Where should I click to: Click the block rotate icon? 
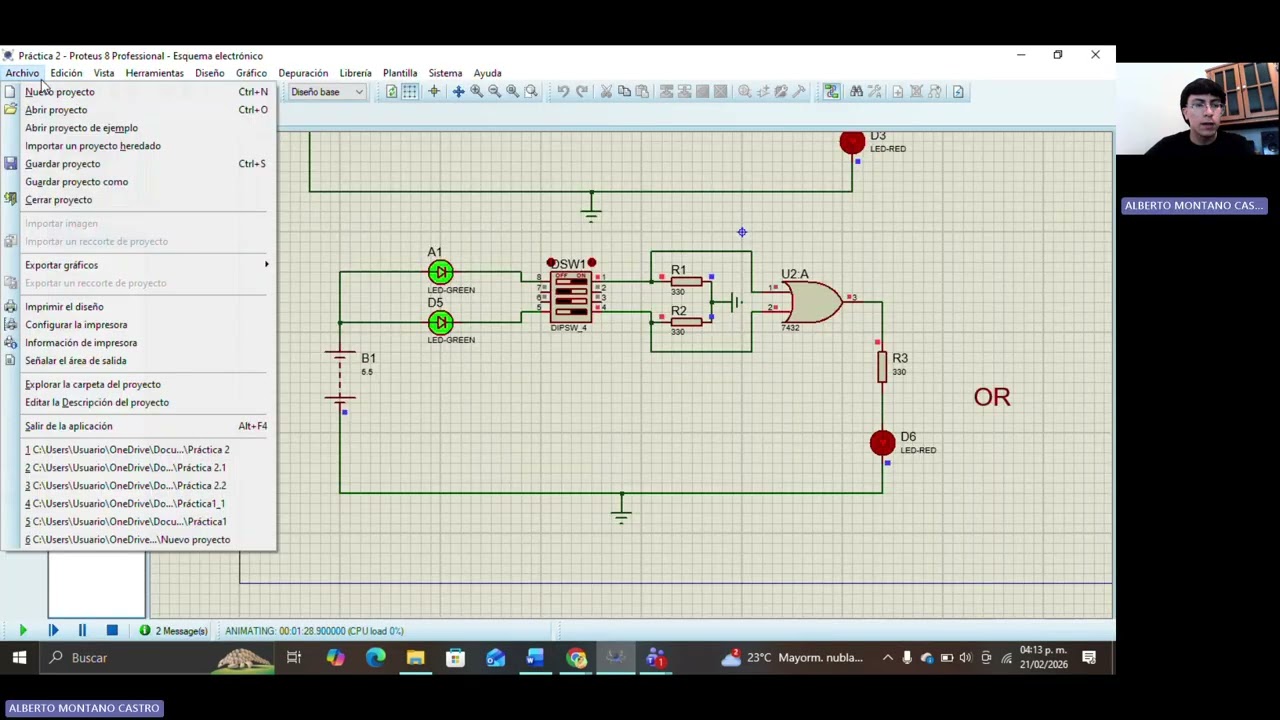click(x=702, y=91)
